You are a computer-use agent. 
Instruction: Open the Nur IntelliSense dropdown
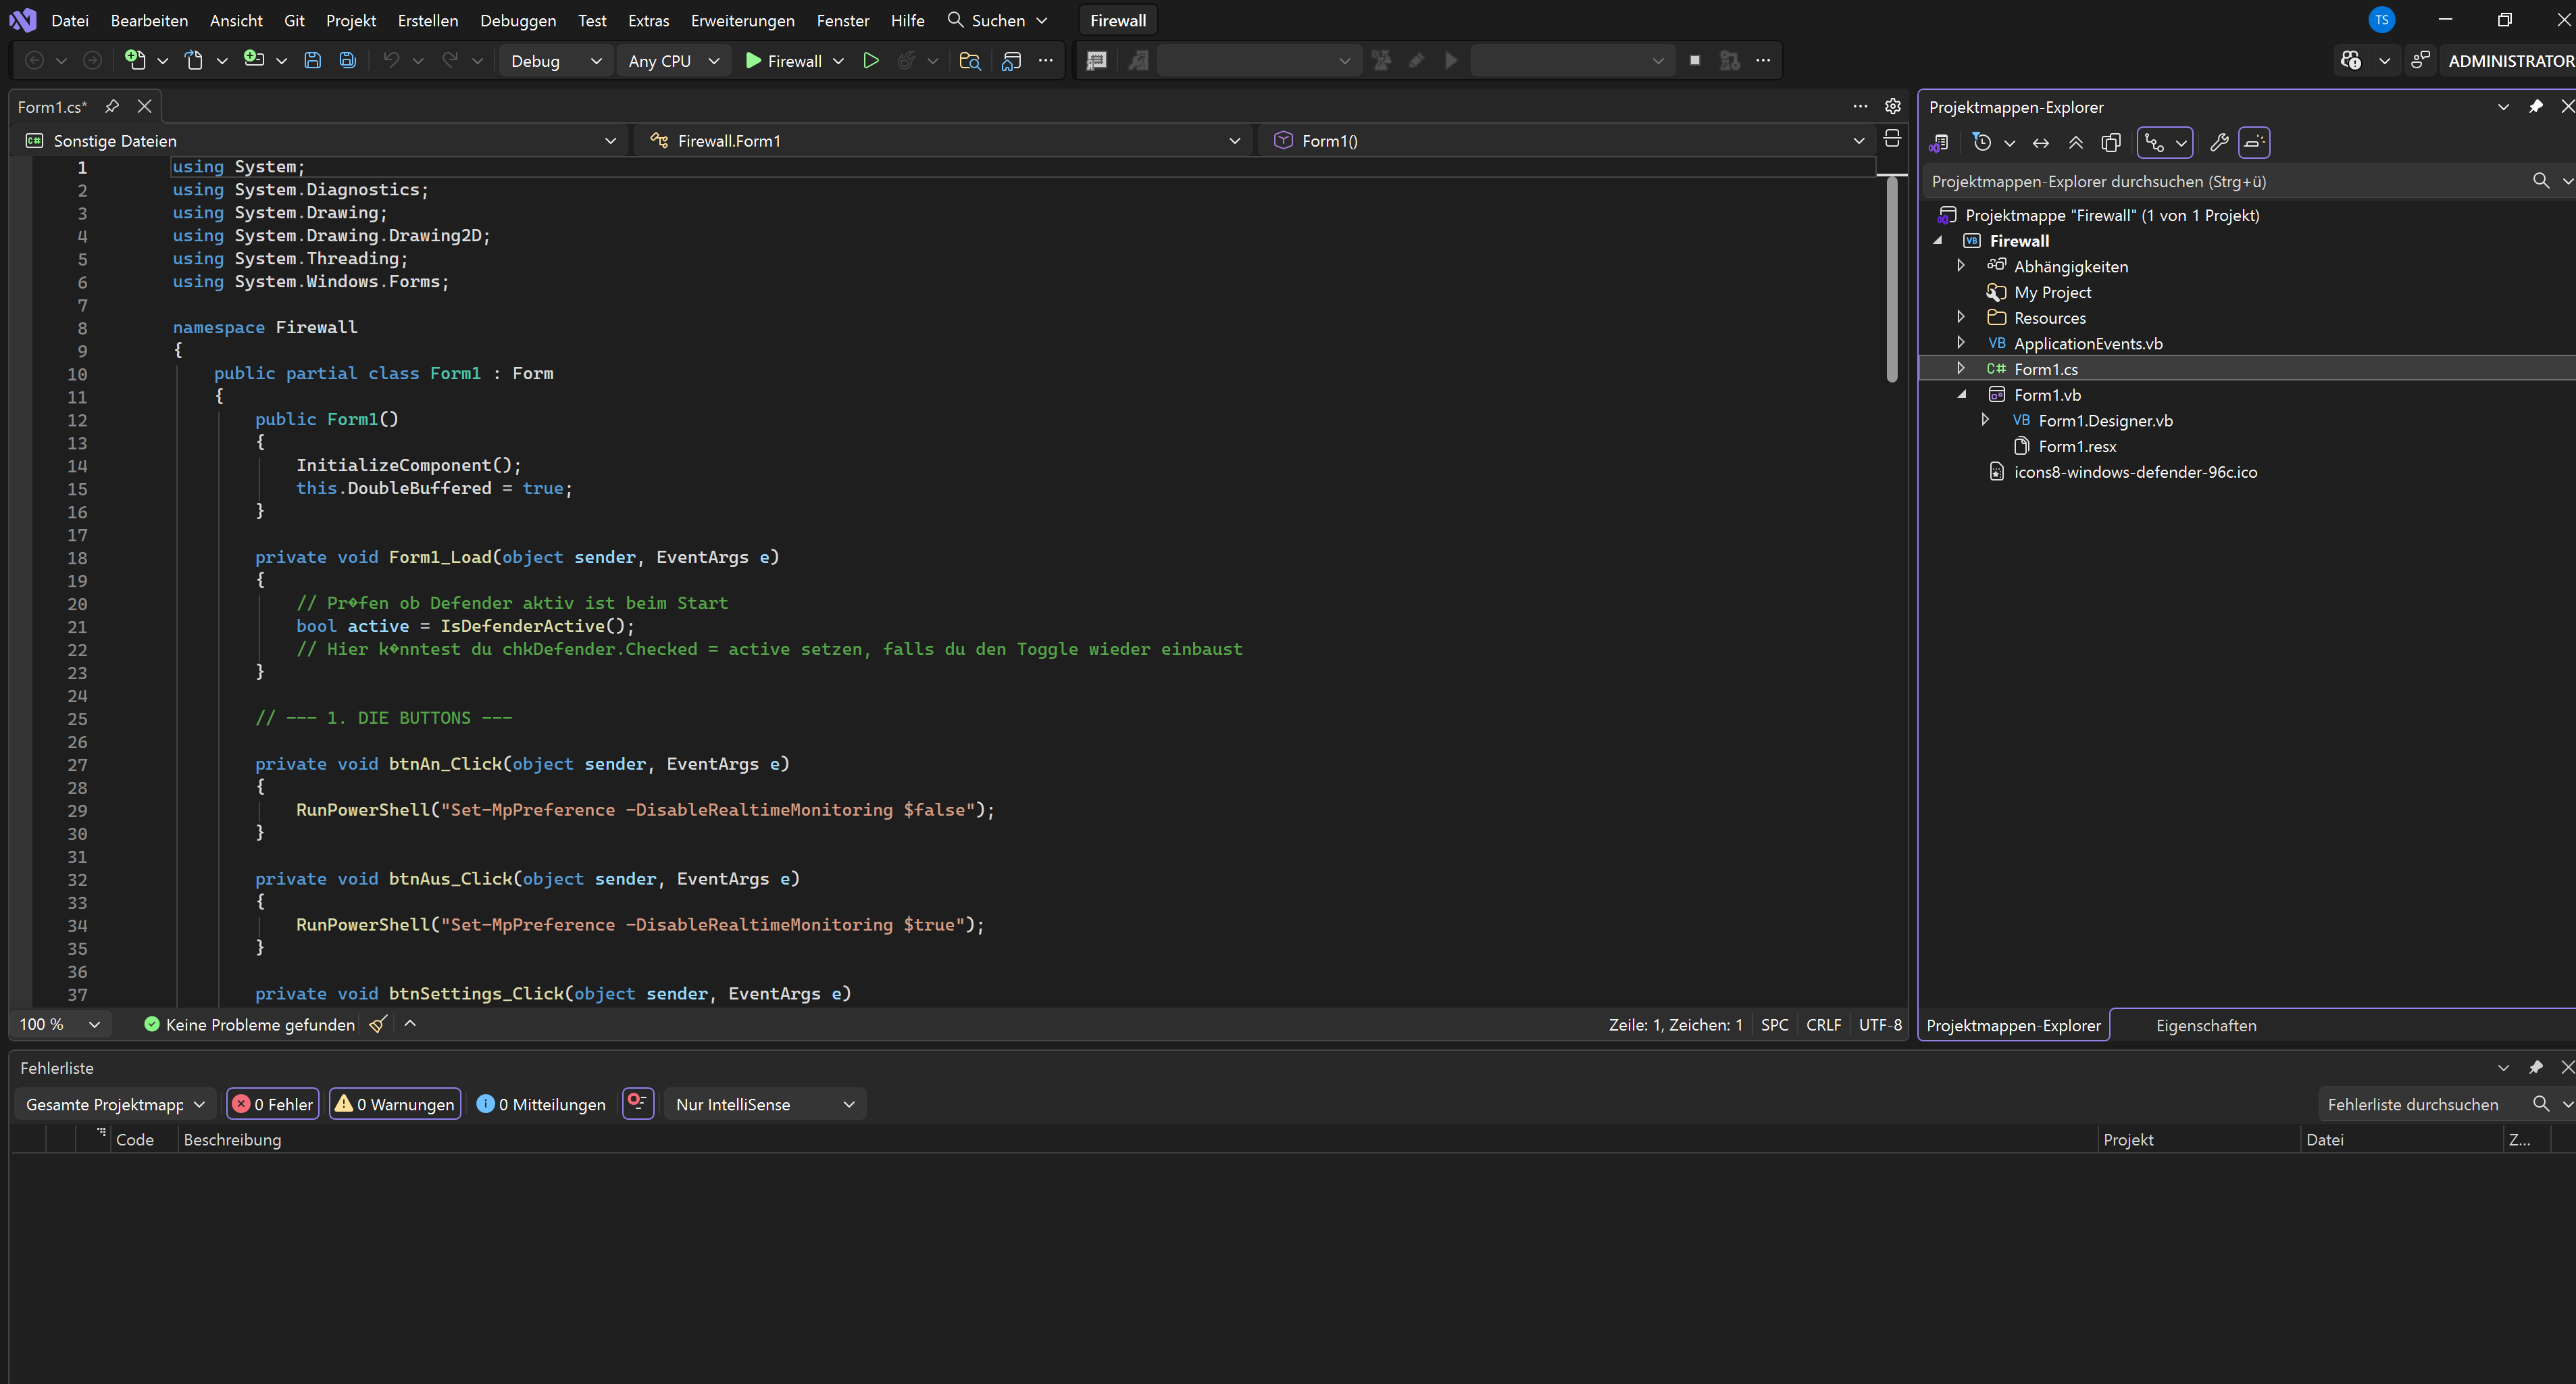click(765, 1104)
